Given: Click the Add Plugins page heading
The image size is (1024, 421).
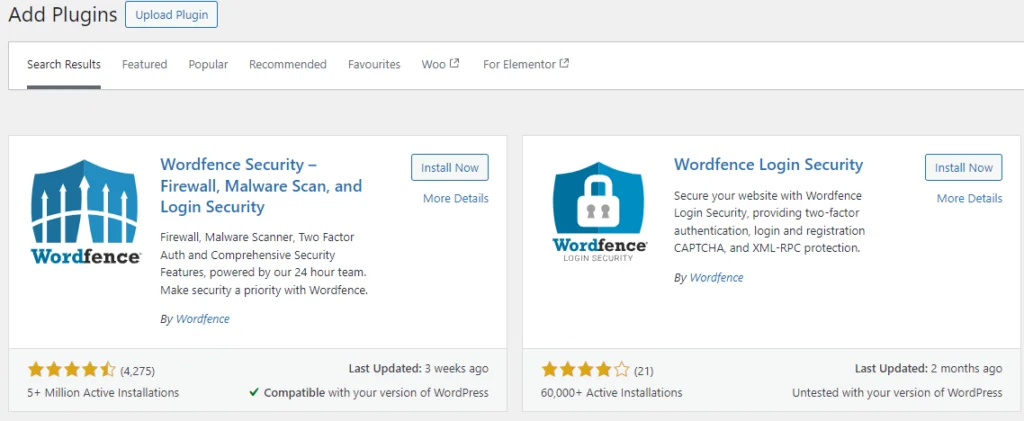Looking at the screenshot, I should coord(63,14).
